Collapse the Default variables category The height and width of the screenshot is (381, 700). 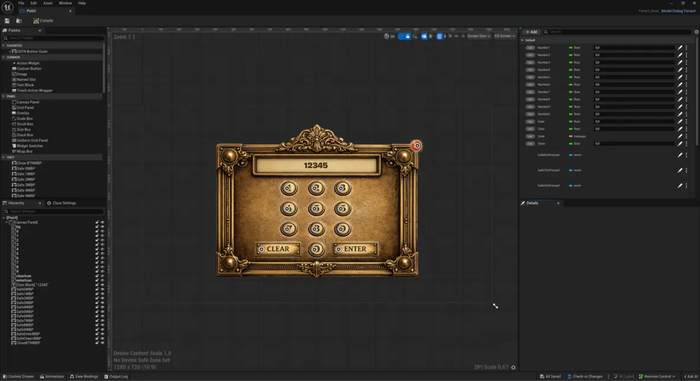523,40
